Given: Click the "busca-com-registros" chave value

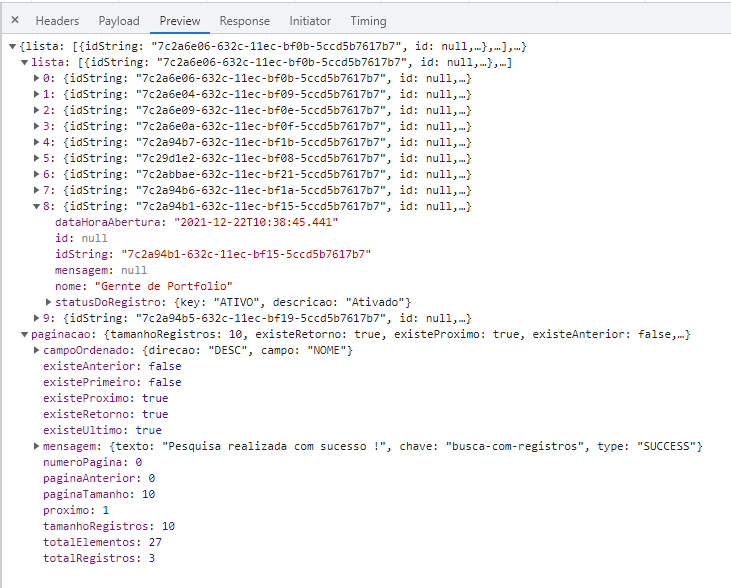Looking at the screenshot, I should [x=515, y=446].
